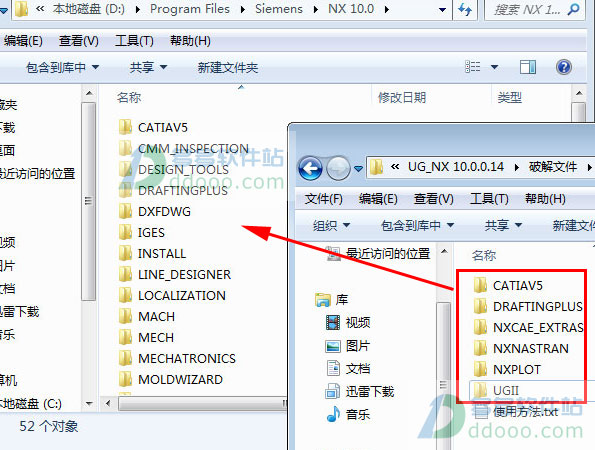Viewport: 595px width, 450px height.
Task: Click 破解文件 breadcrumb in address bar
Action: pyautogui.click(x=552, y=167)
